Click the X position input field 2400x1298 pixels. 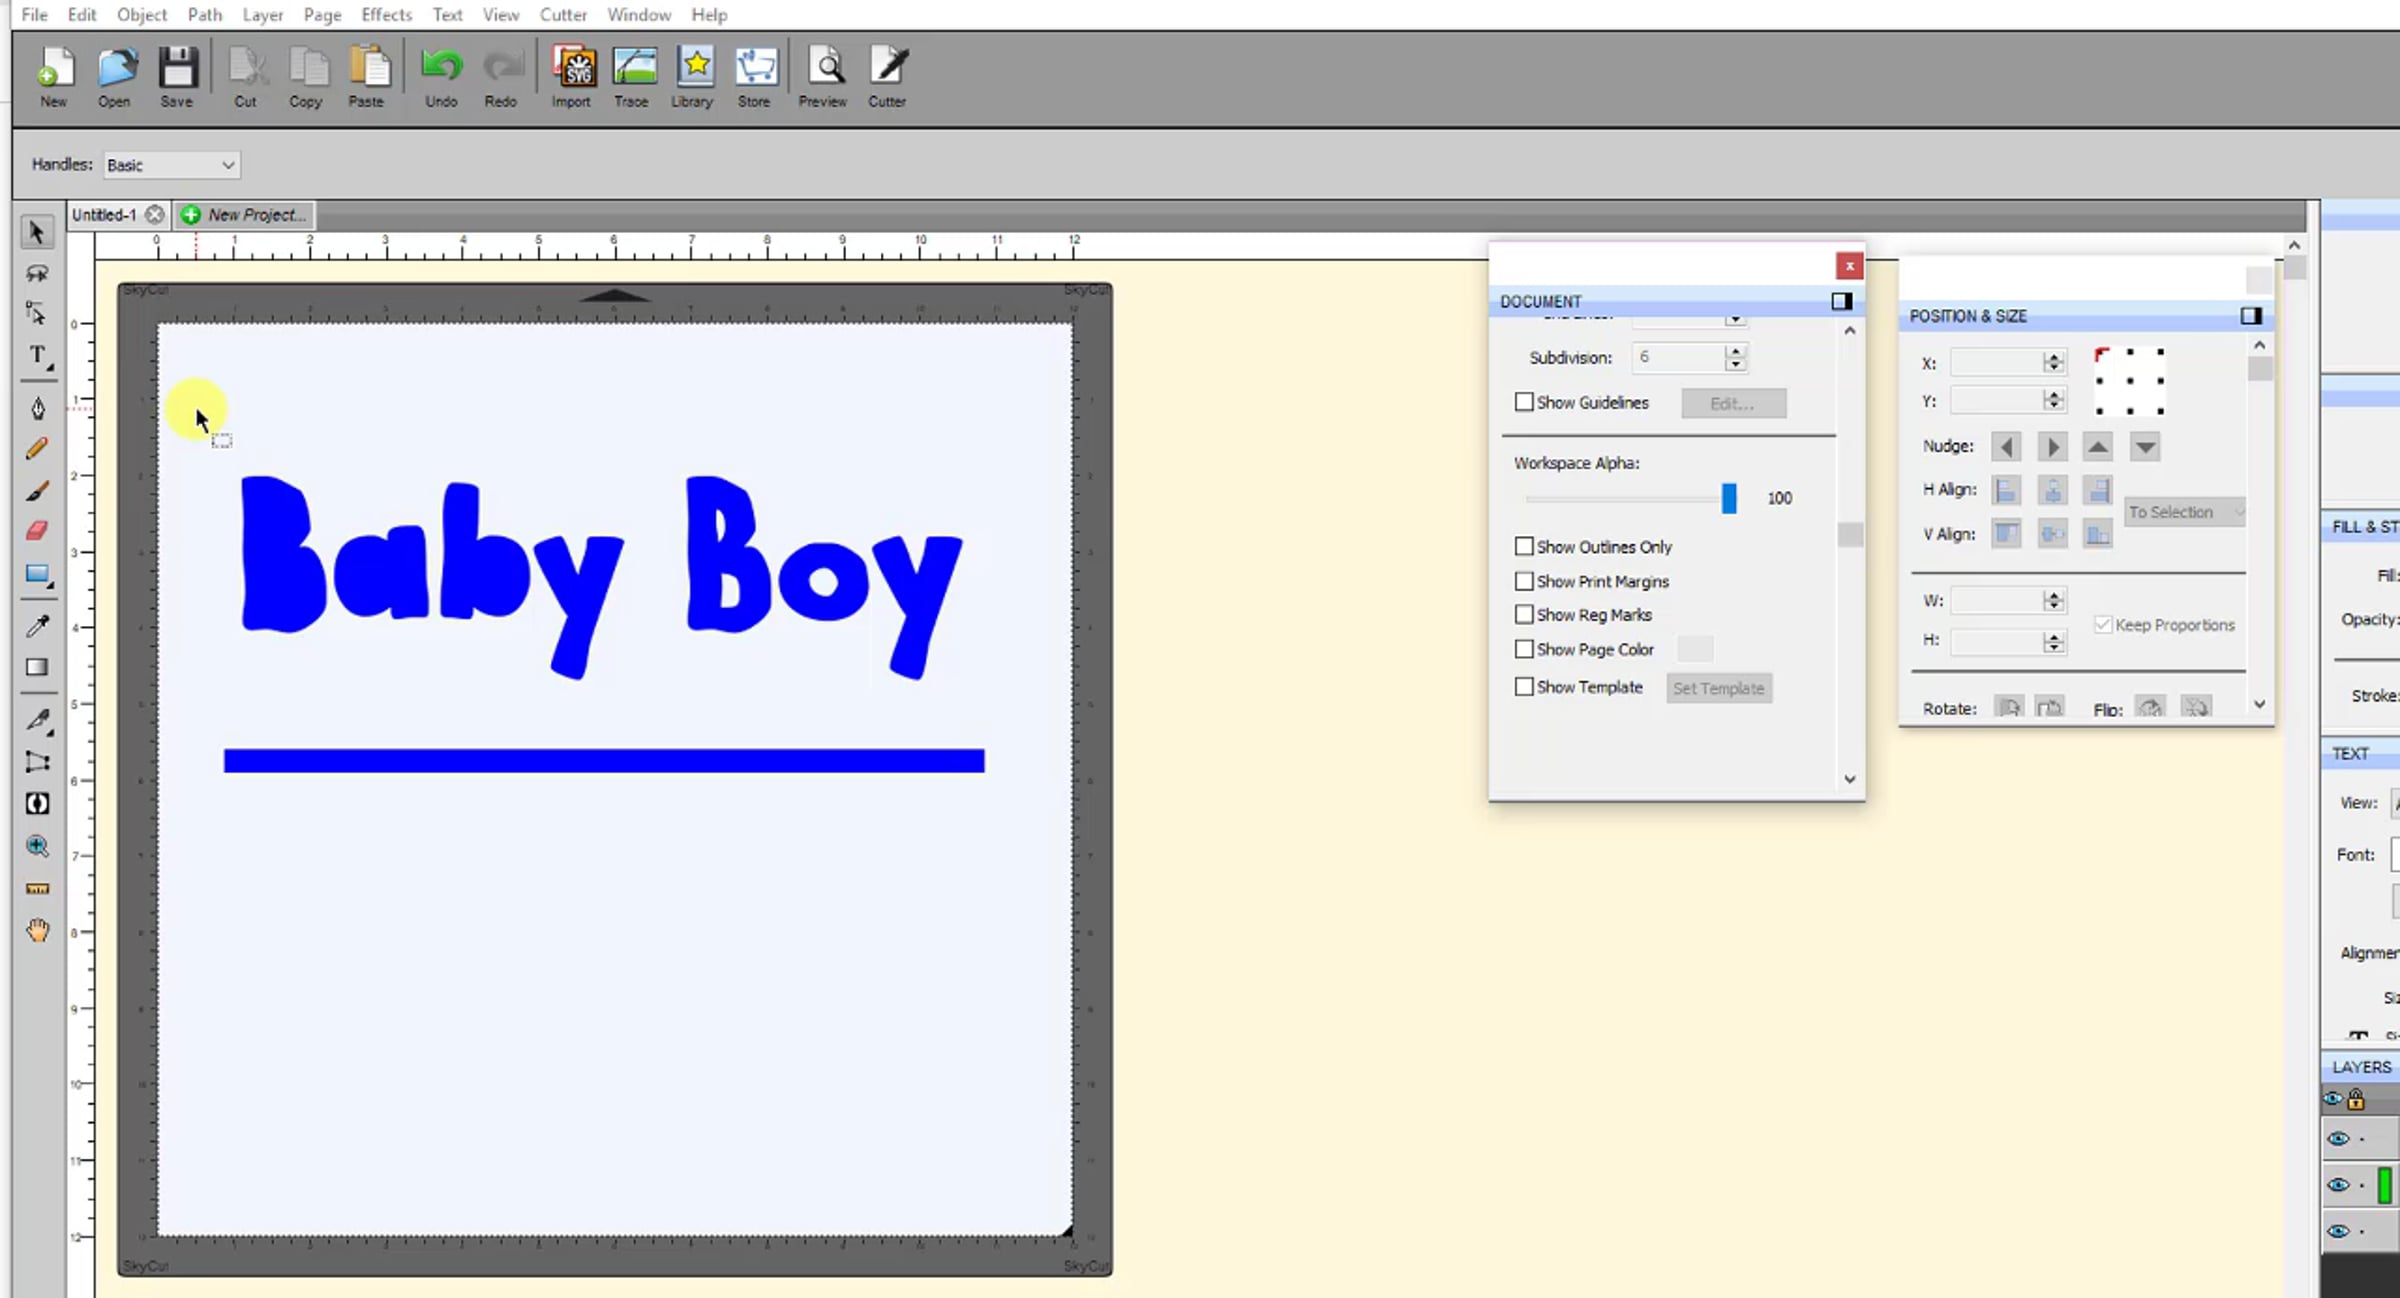pyautogui.click(x=1996, y=363)
